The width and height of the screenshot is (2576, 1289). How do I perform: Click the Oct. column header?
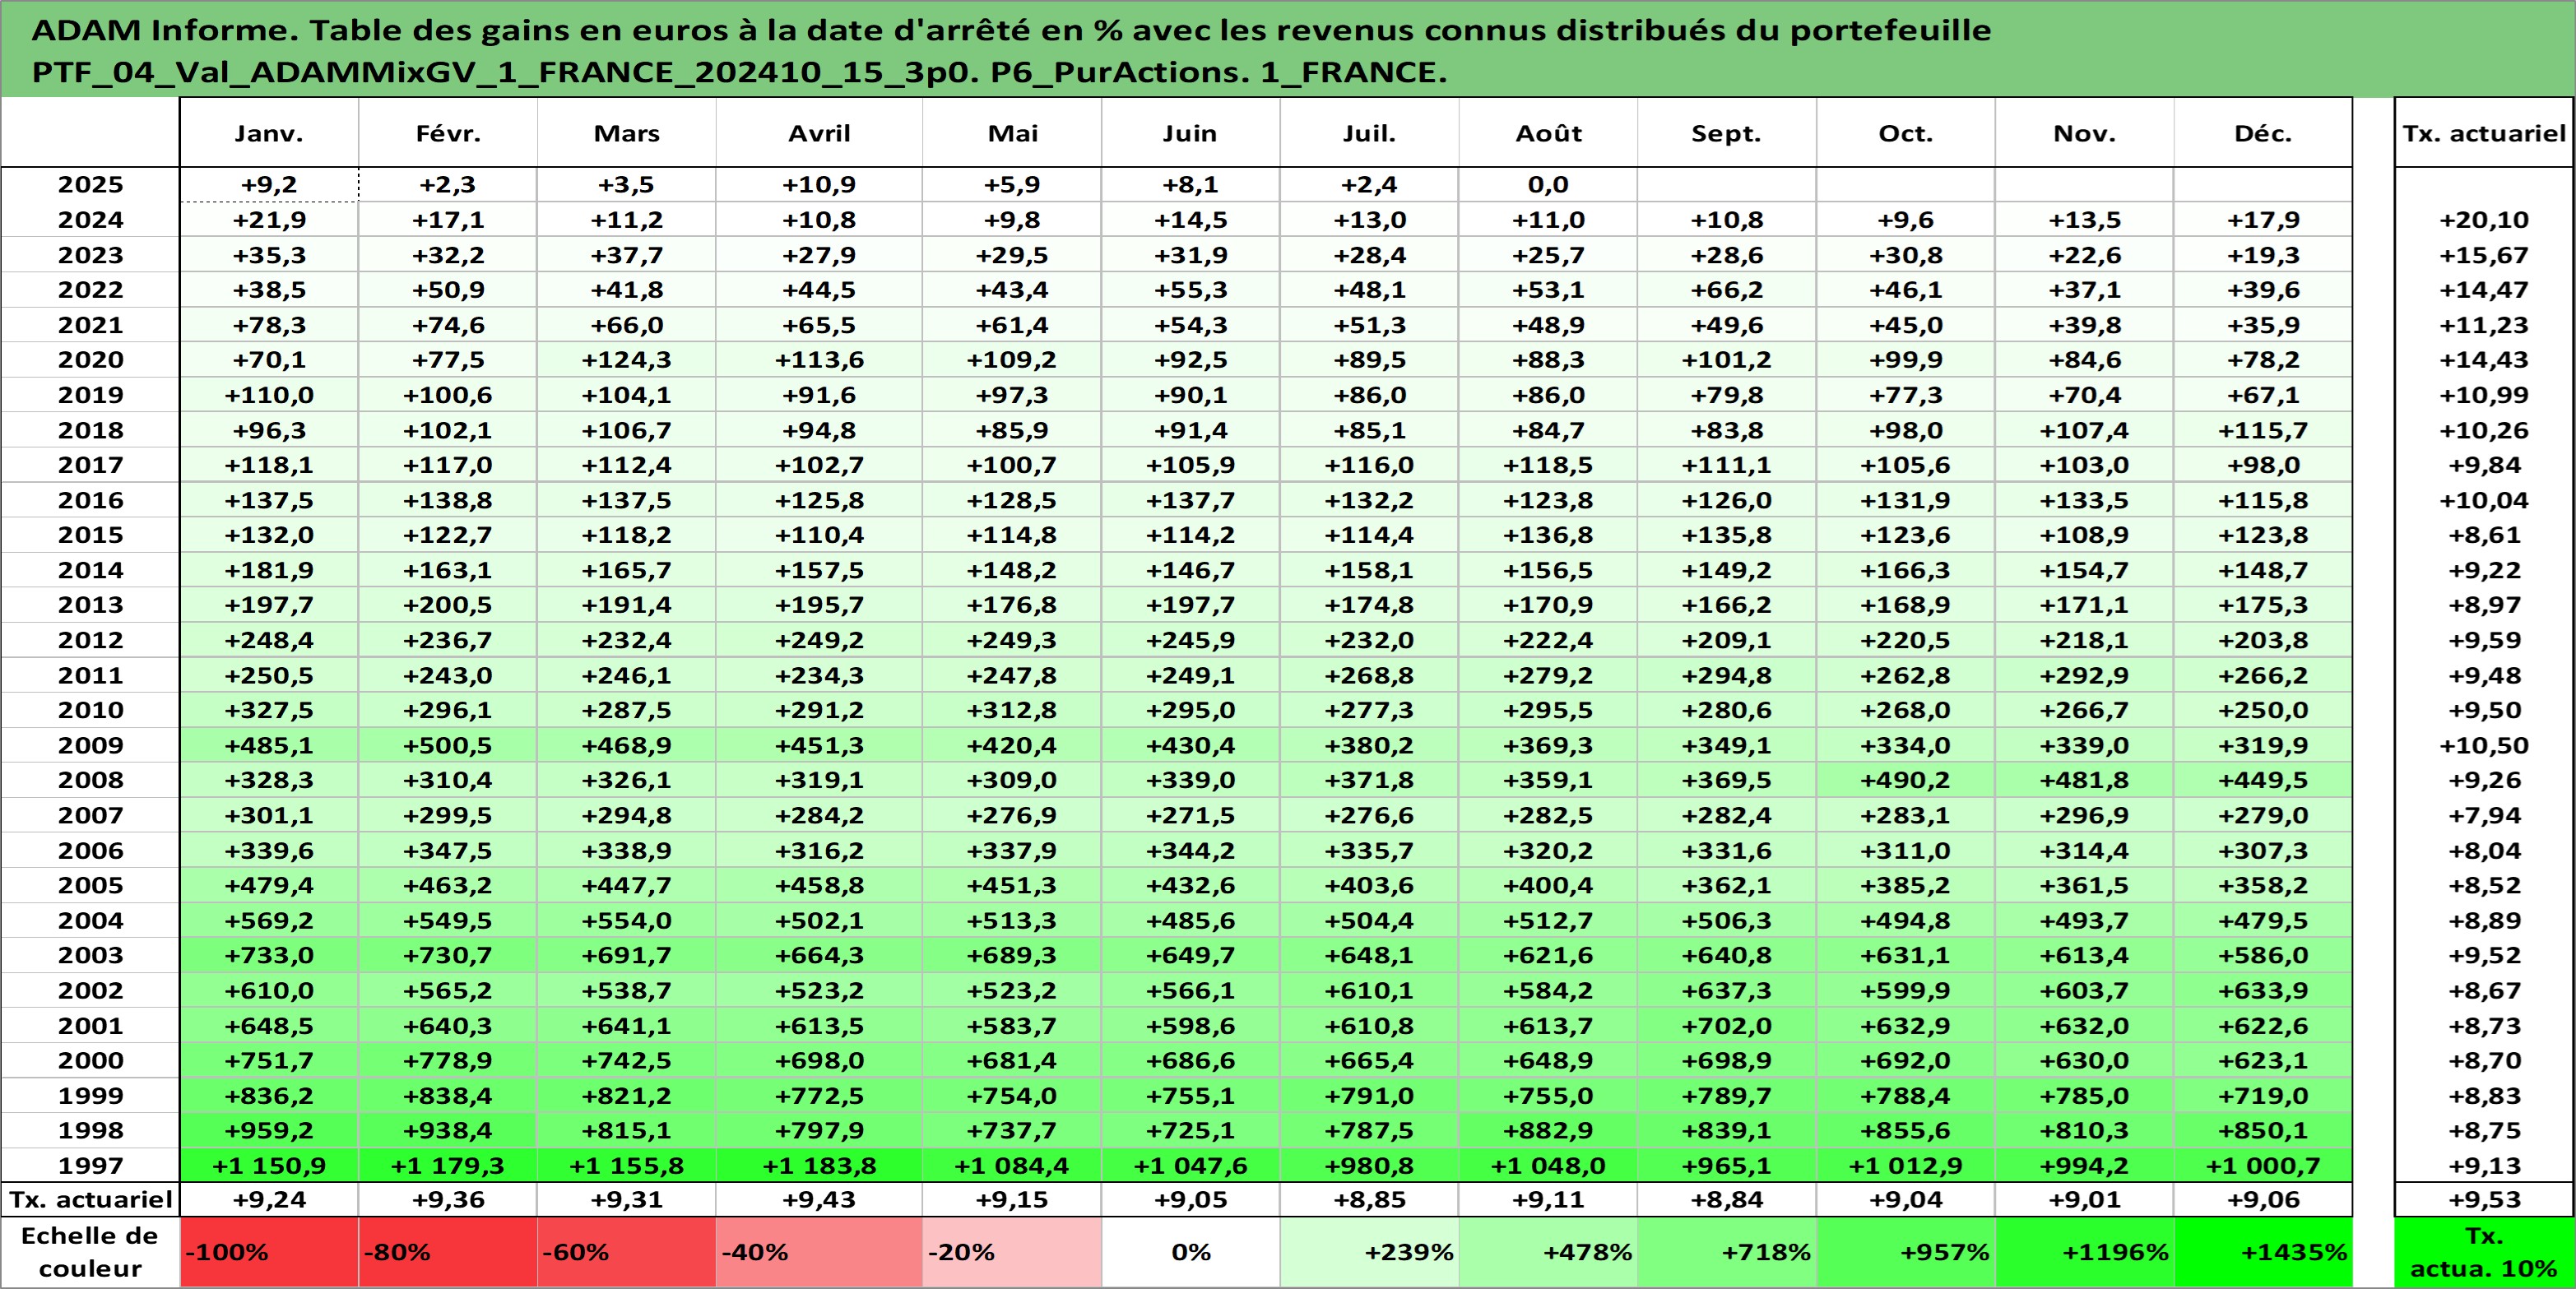point(1906,133)
